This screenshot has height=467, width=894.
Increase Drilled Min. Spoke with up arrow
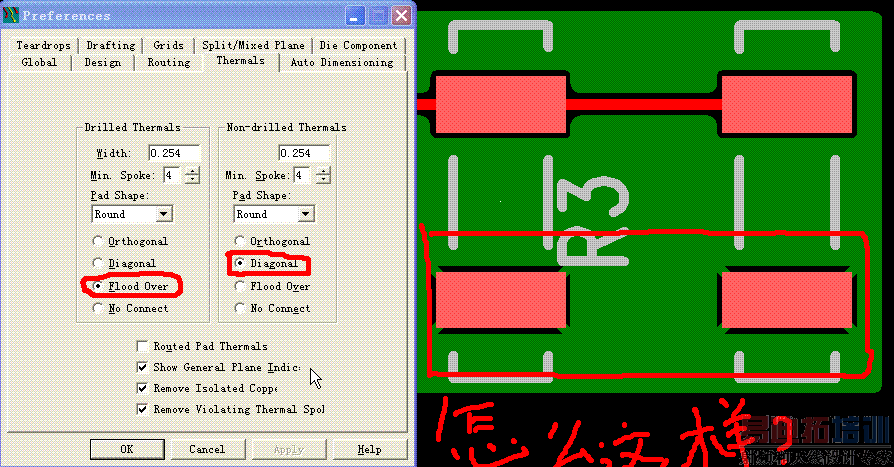click(192, 171)
